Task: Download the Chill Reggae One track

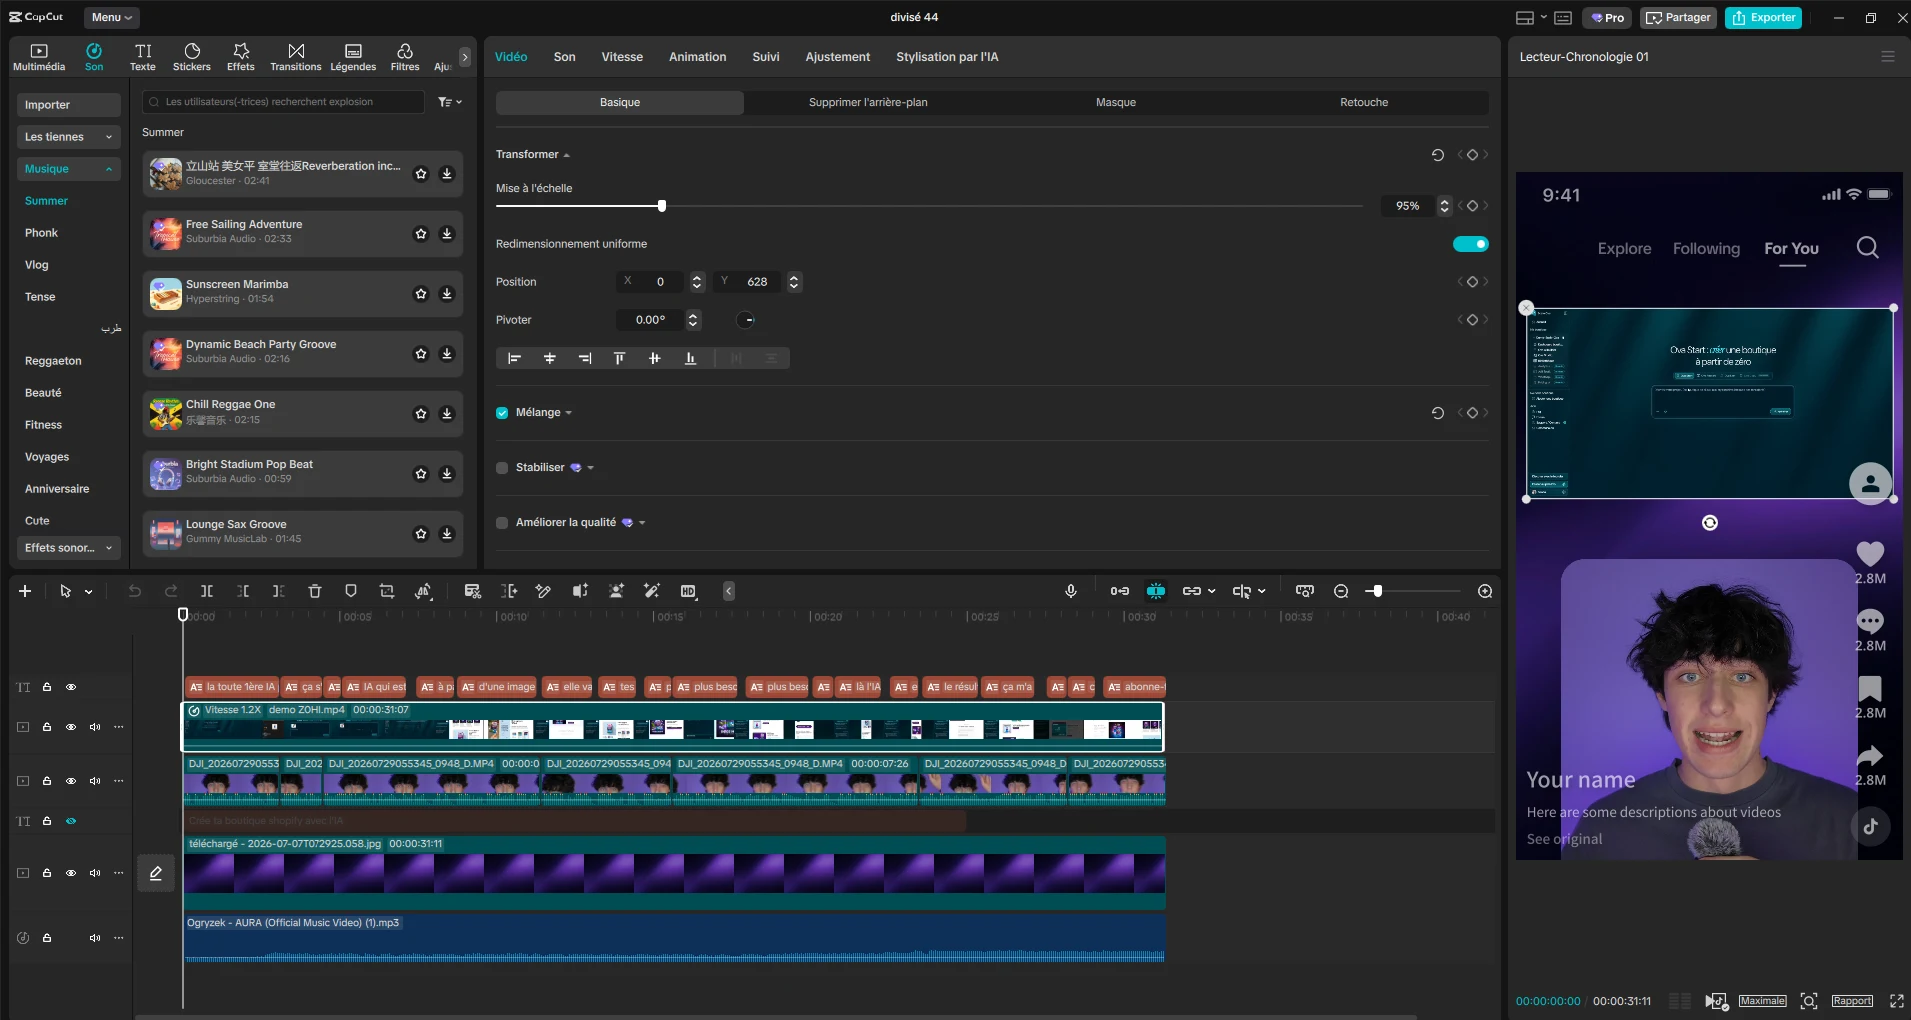Action: (447, 414)
